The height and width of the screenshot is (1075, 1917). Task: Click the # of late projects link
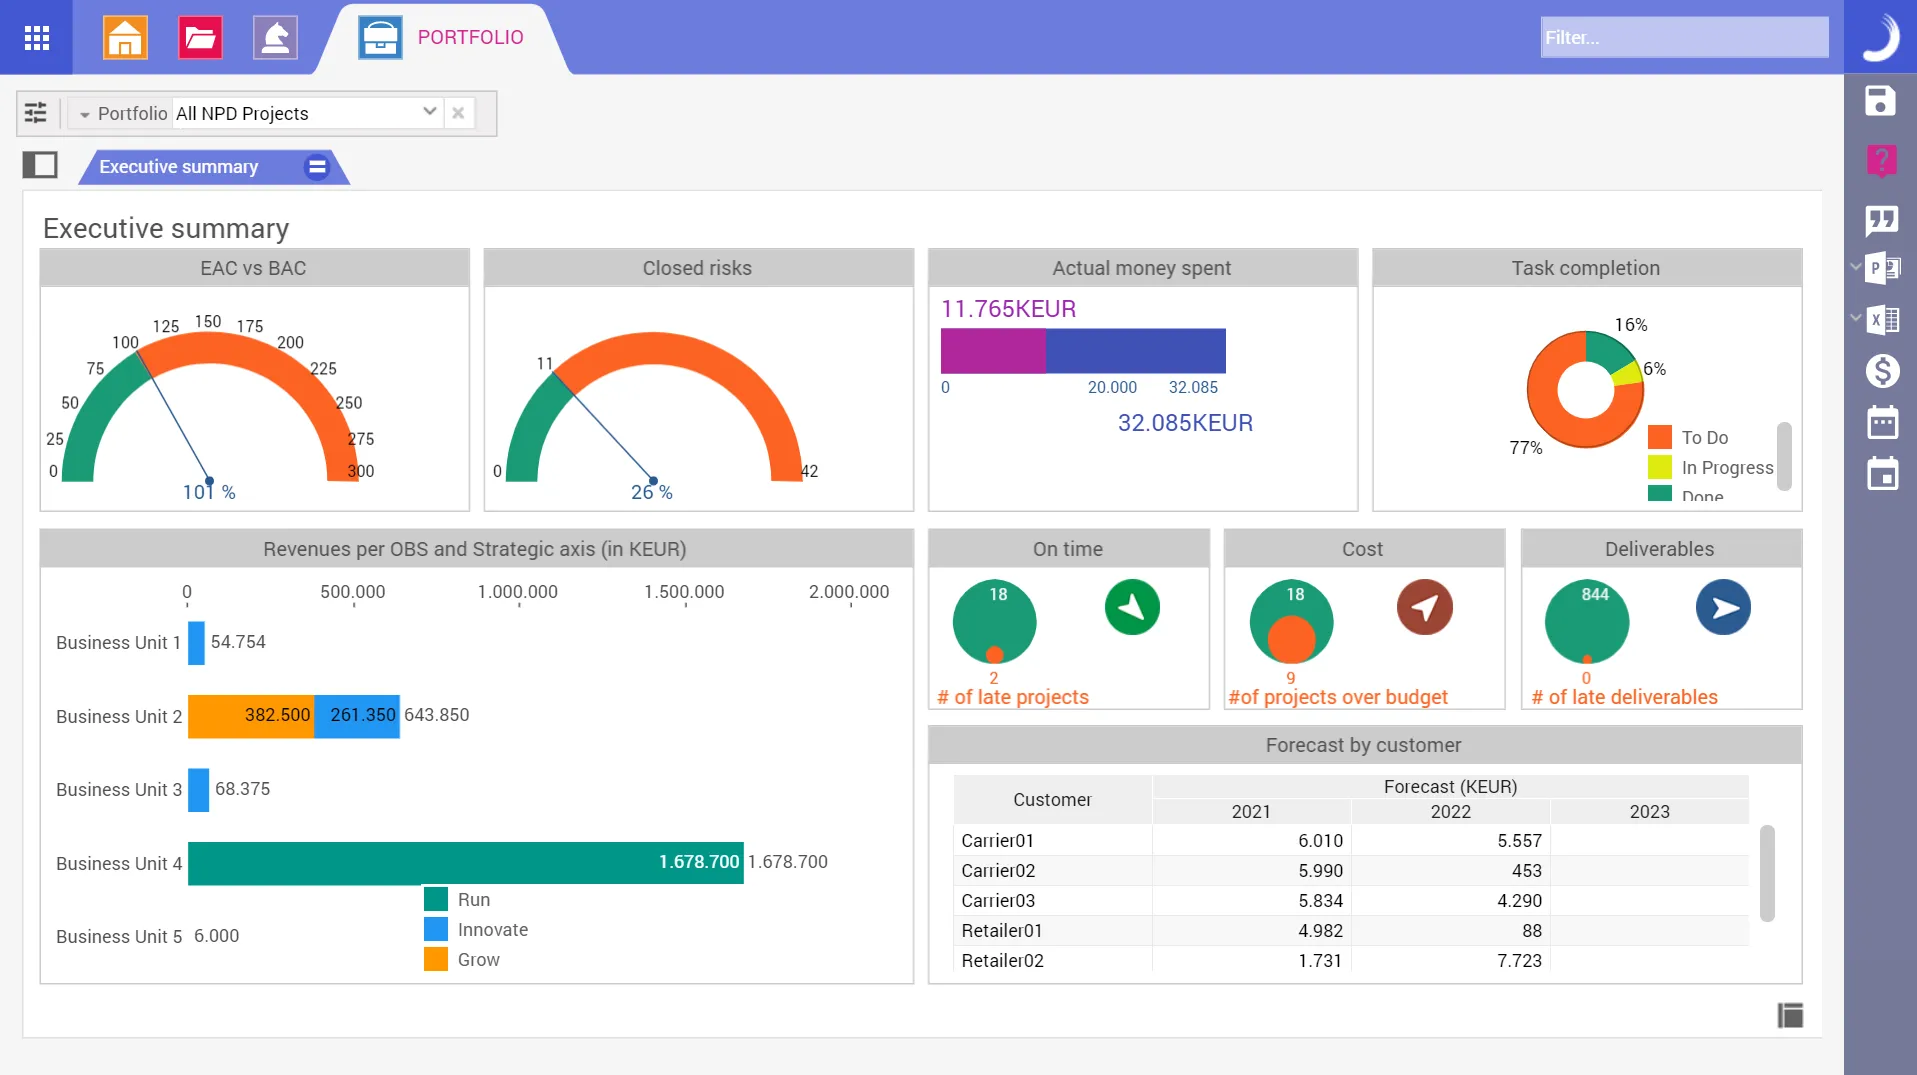click(x=1013, y=697)
